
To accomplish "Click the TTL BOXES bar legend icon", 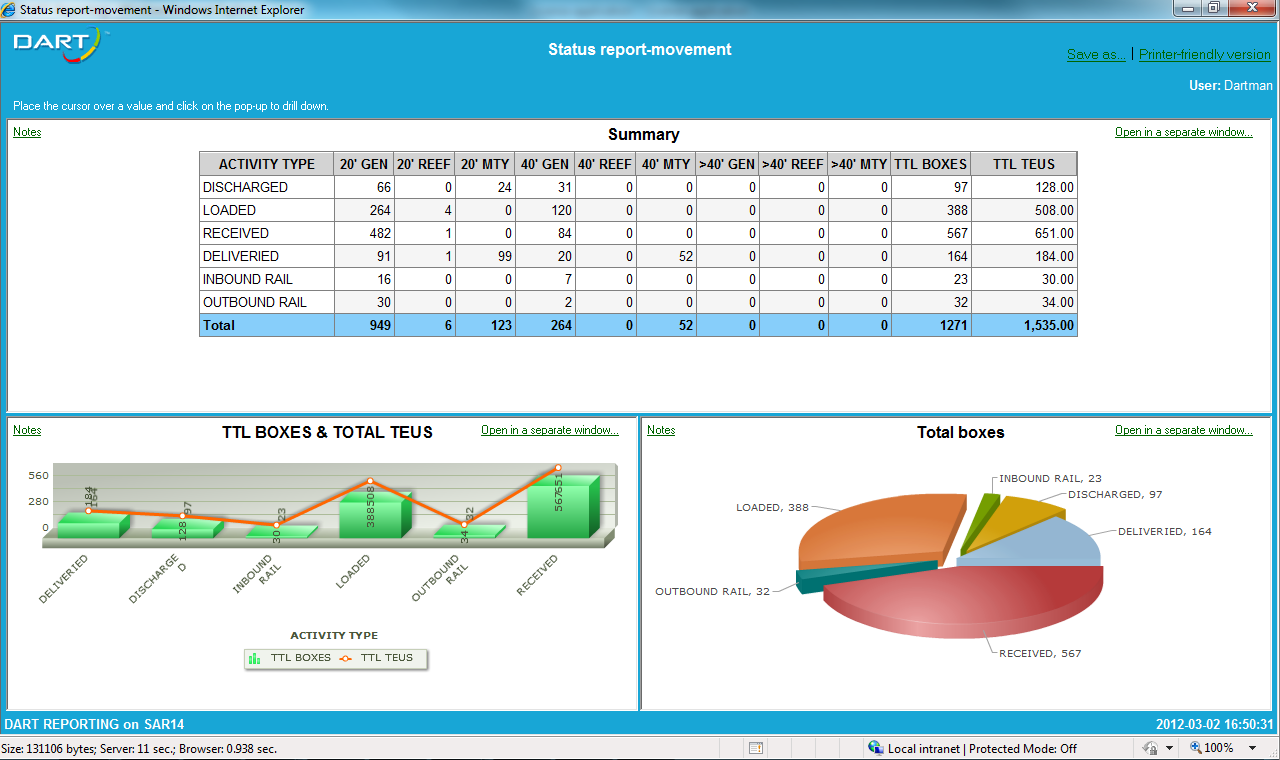I will point(254,658).
